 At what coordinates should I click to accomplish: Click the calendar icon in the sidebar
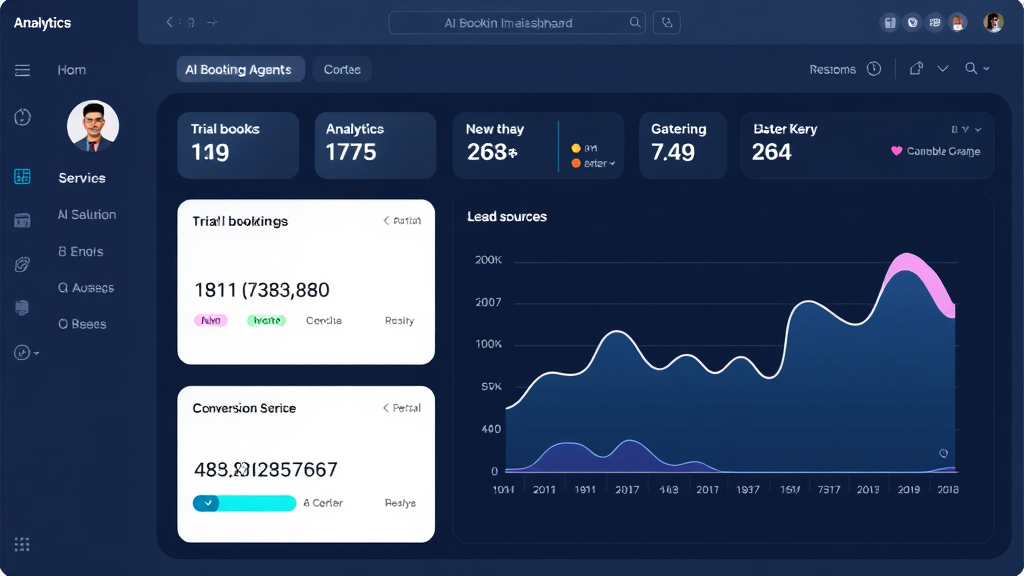tap(22, 220)
